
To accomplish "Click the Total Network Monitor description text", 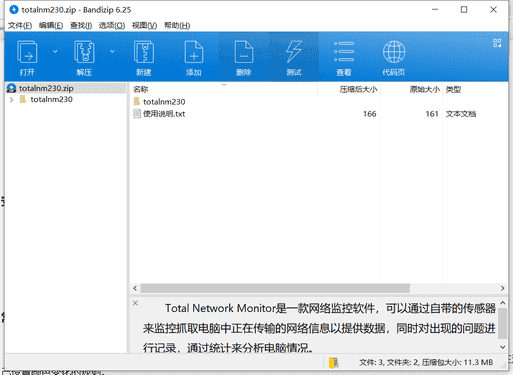I will coord(319,328).
